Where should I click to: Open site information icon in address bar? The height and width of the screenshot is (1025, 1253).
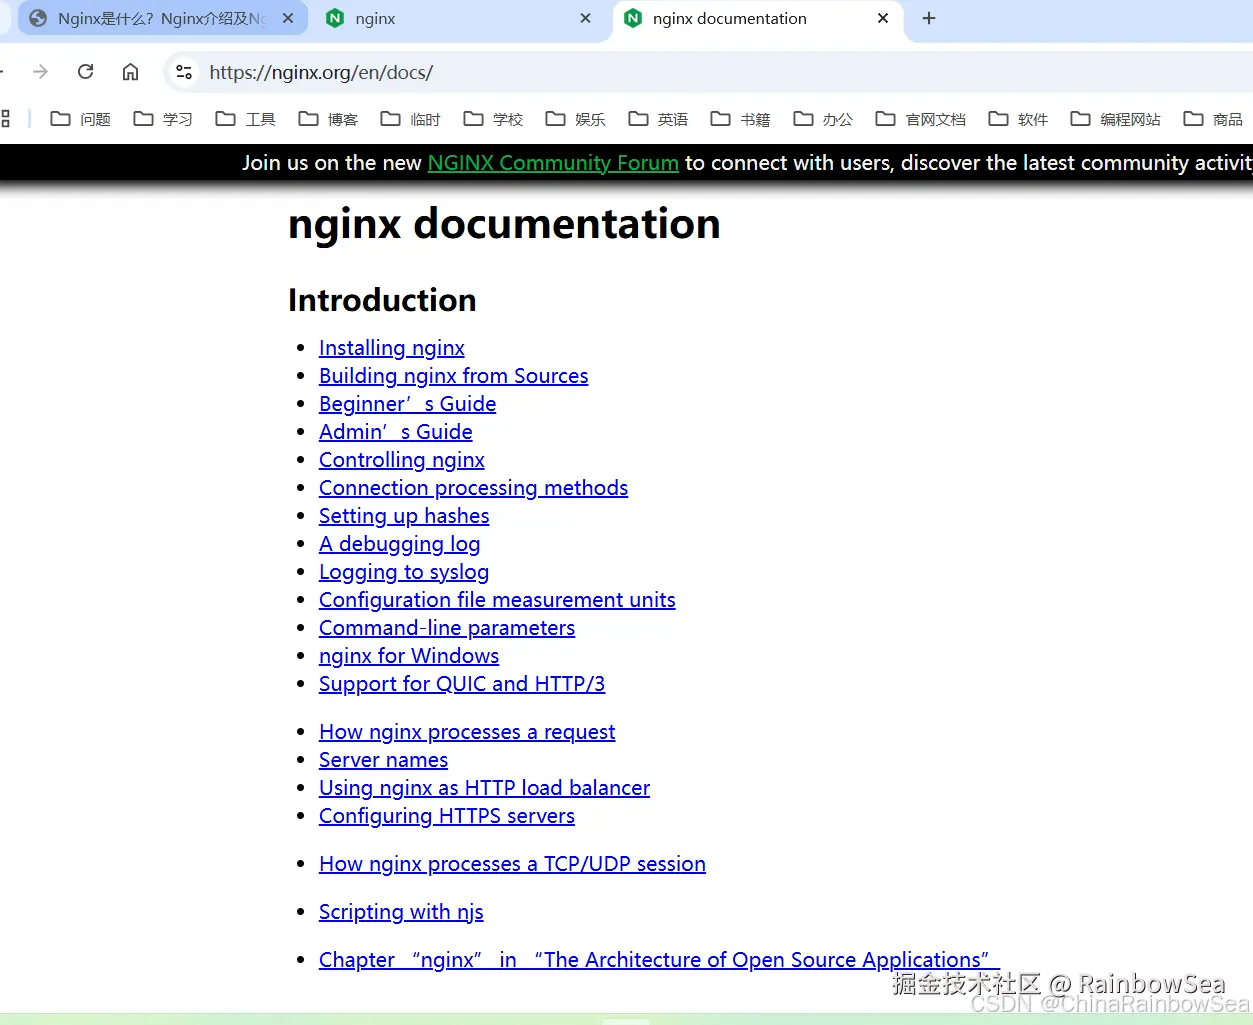click(x=184, y=72)
